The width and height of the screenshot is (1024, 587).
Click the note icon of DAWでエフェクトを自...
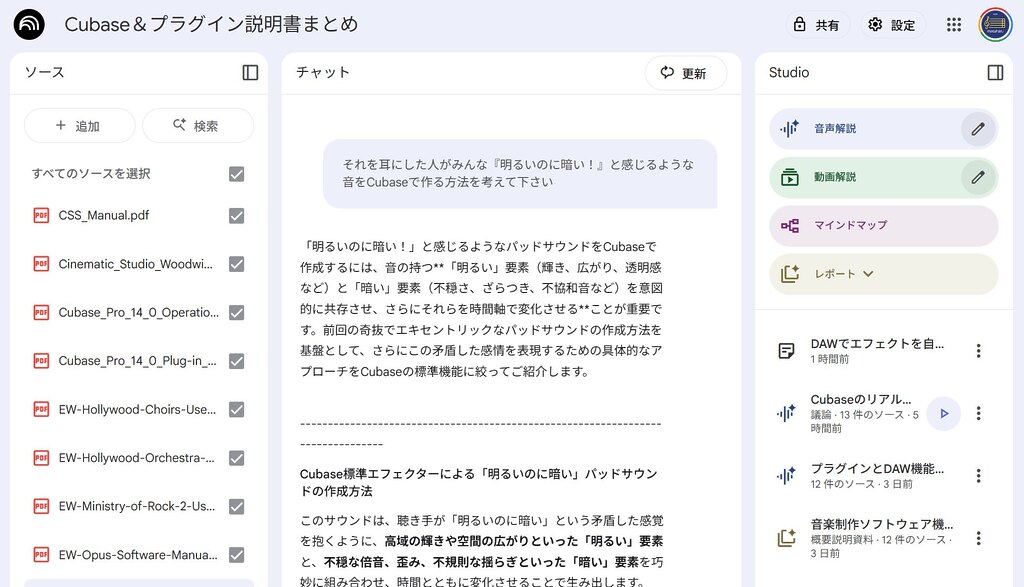coord(787,351)
